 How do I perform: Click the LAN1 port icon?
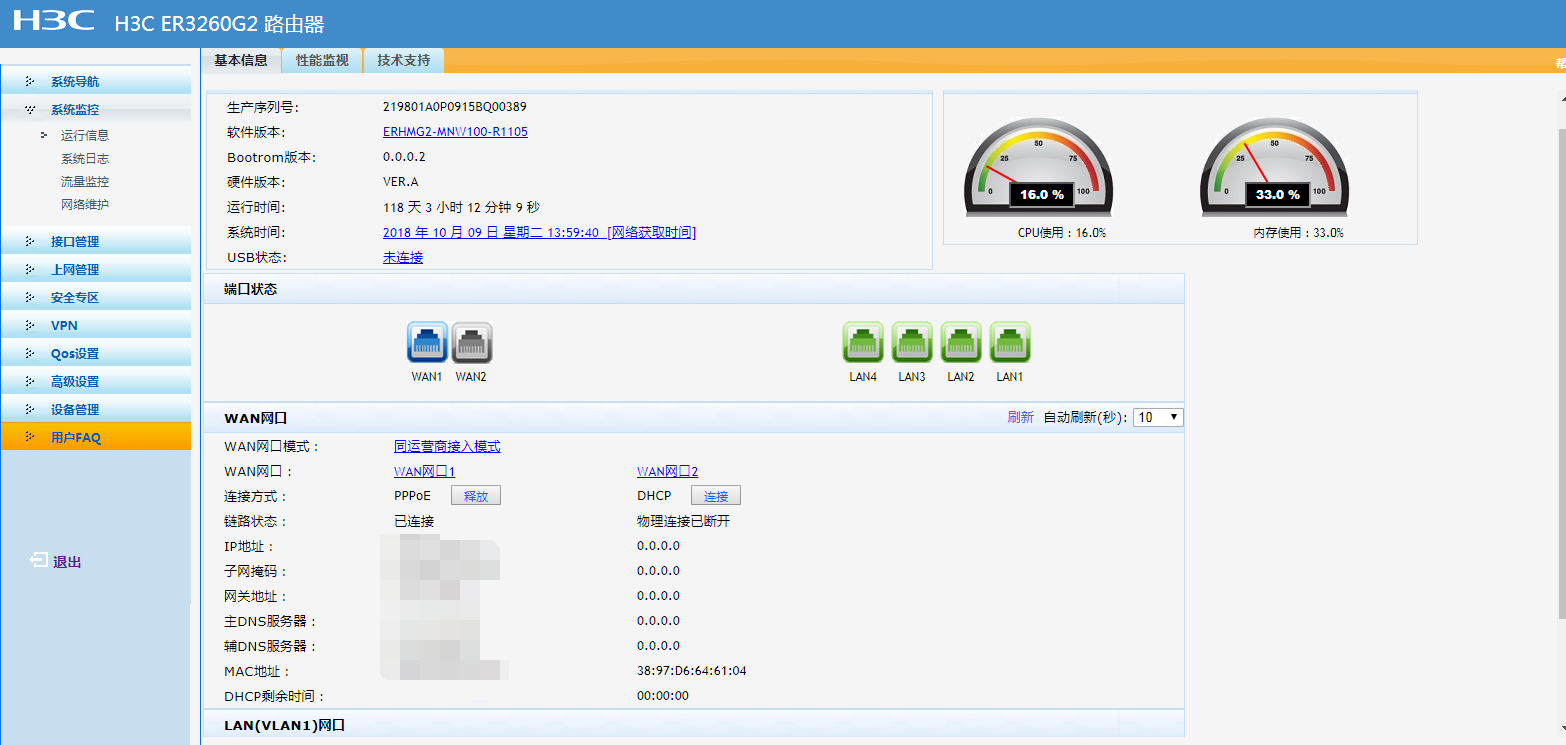(x=1010, y=342)
